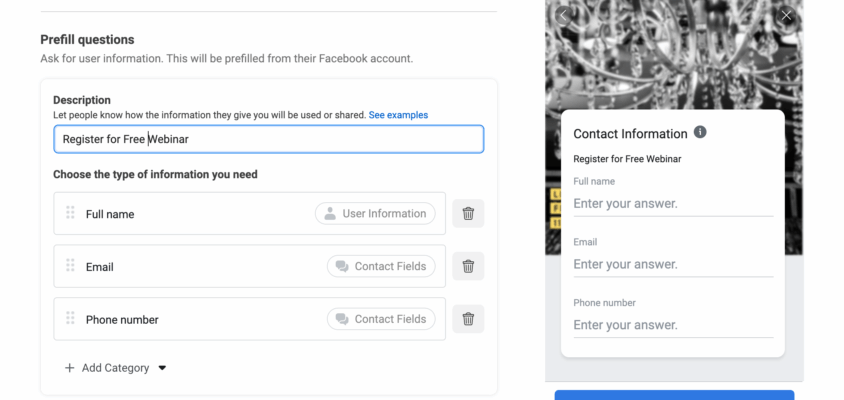This screenshot has height=400, width=844.
Task: Click the Phone number drag handle
Action: tap(70, 318)
